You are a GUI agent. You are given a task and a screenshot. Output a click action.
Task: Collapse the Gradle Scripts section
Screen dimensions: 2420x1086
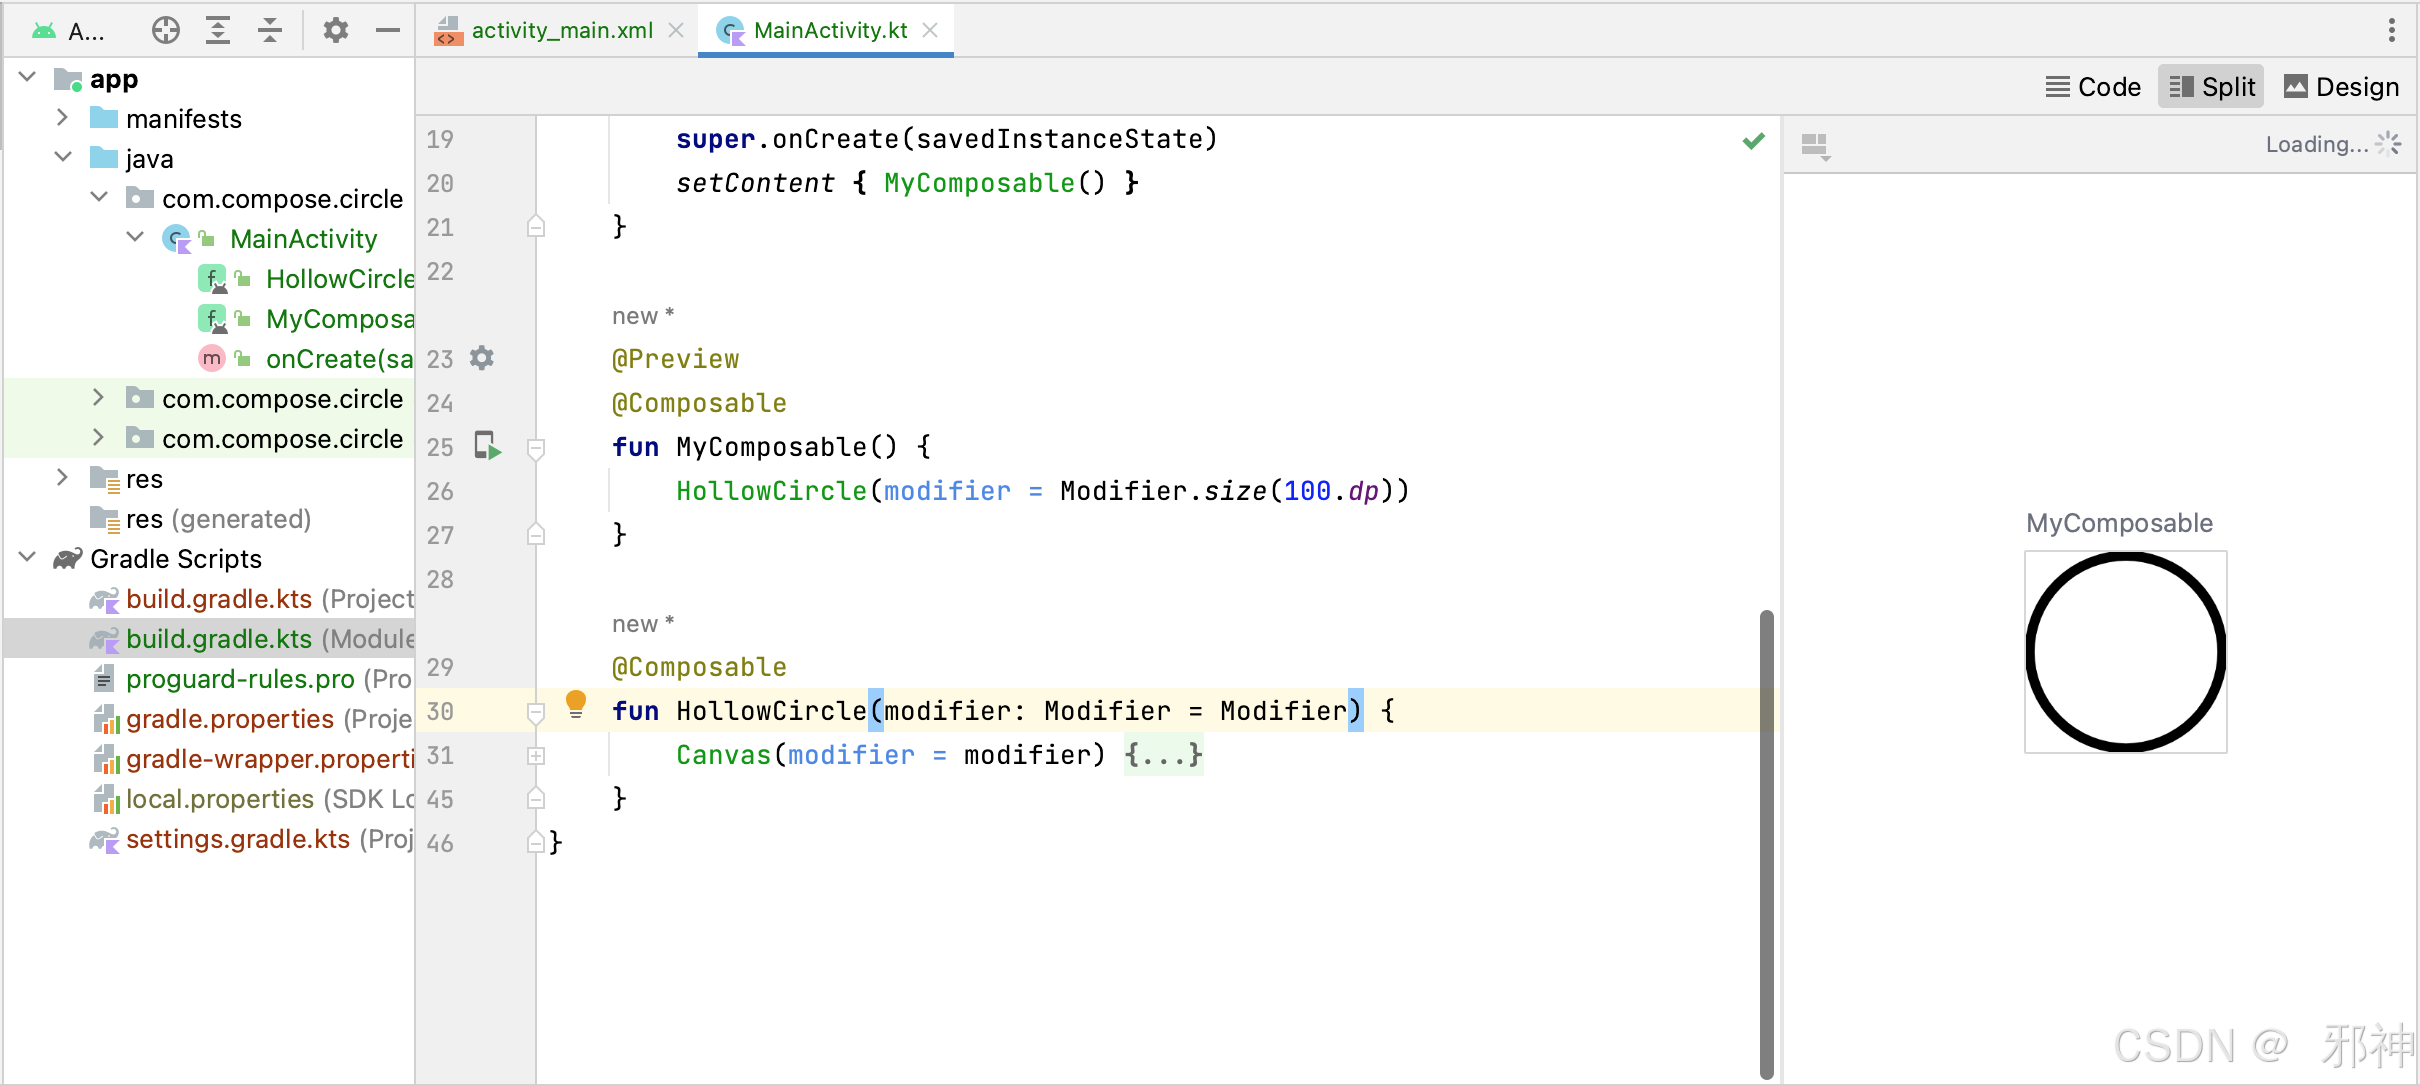(27, 558)
